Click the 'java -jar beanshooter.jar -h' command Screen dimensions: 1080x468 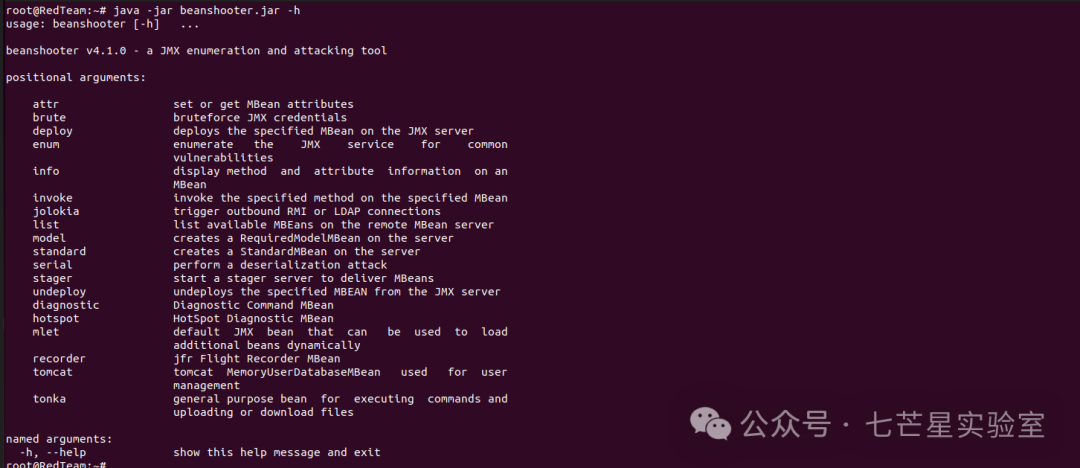coord(207,10)
